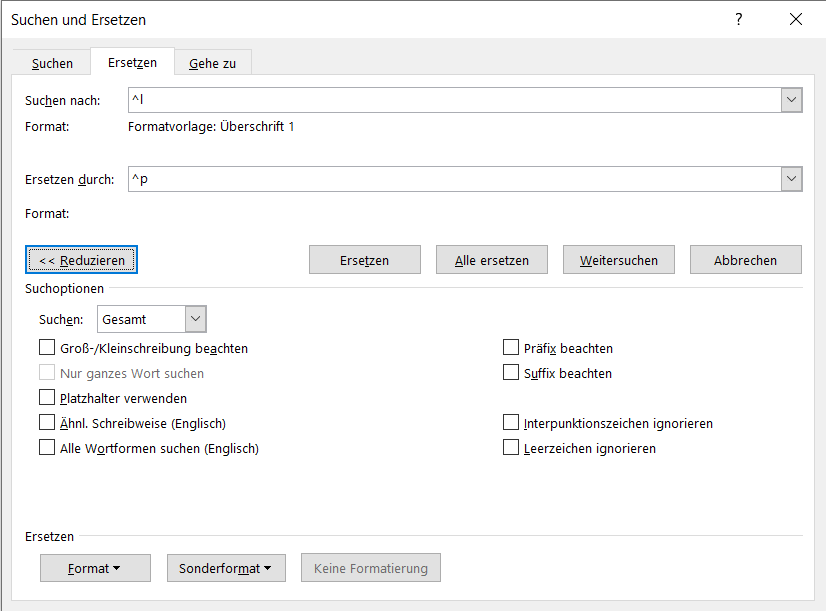Check Leerzeichen ignorieren
This screenshot has height=611, width=826.
click(x=511, y=447)
